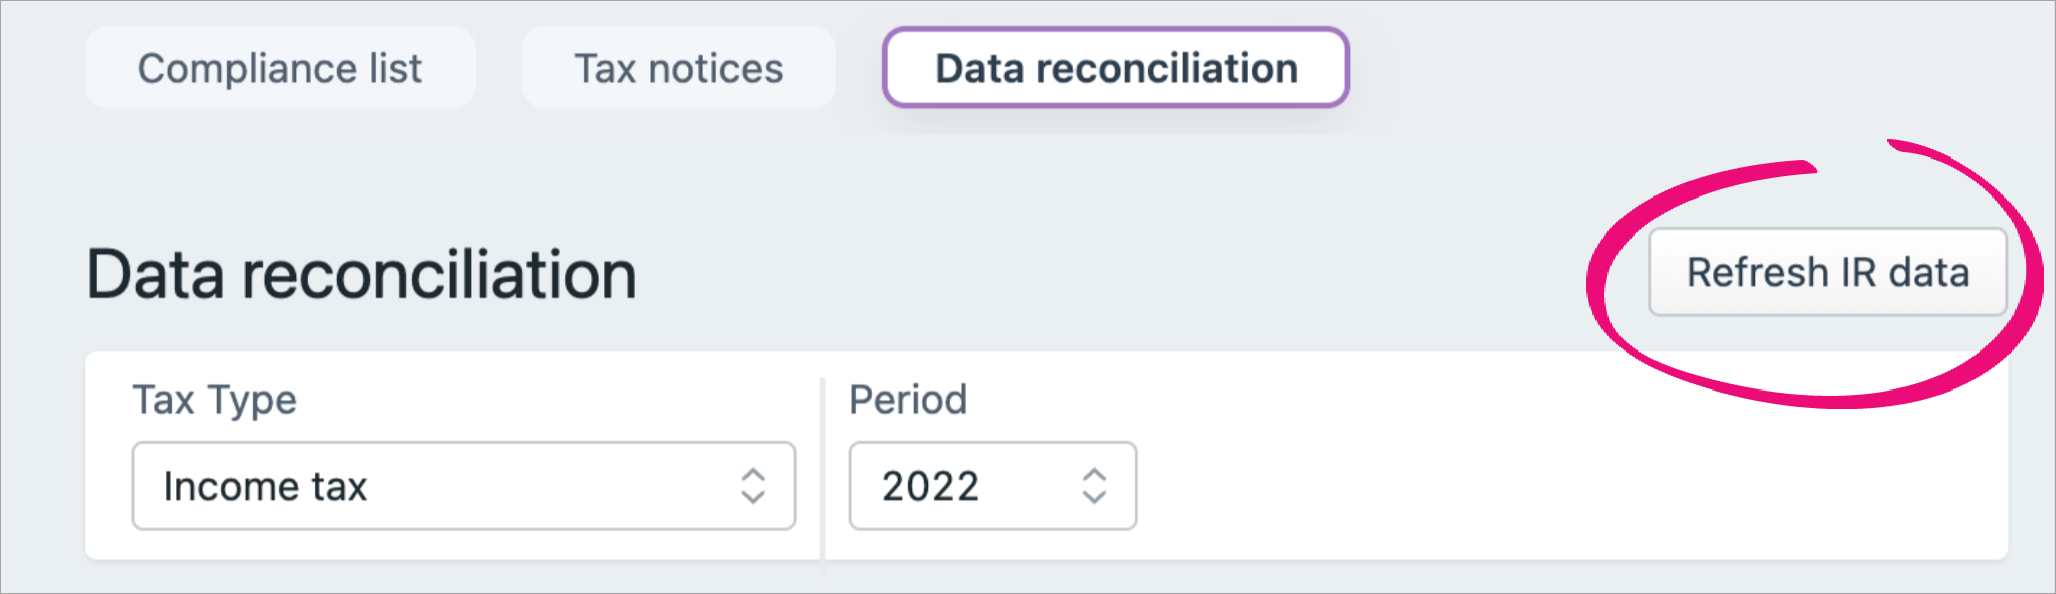This screenshot has height=594, width=2056.
Task: Click the down arrow in Tax Type chevron
Action: point(753,498)
